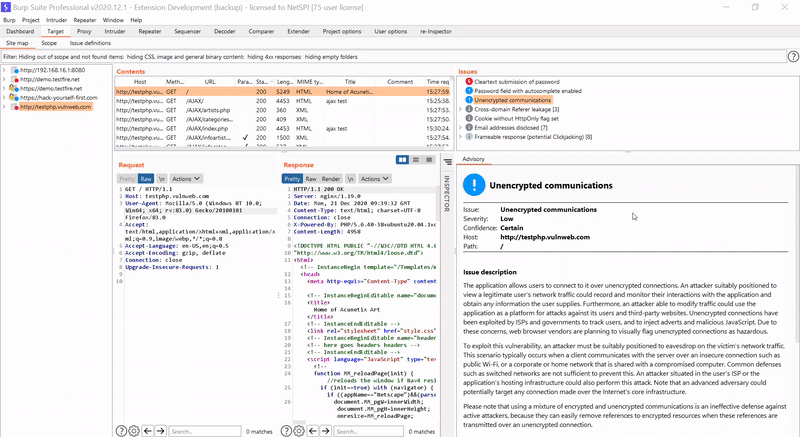The width and height of the screenshot is (800, 437).
Task: Select the Advisory tab
Action: click(473, 159)
